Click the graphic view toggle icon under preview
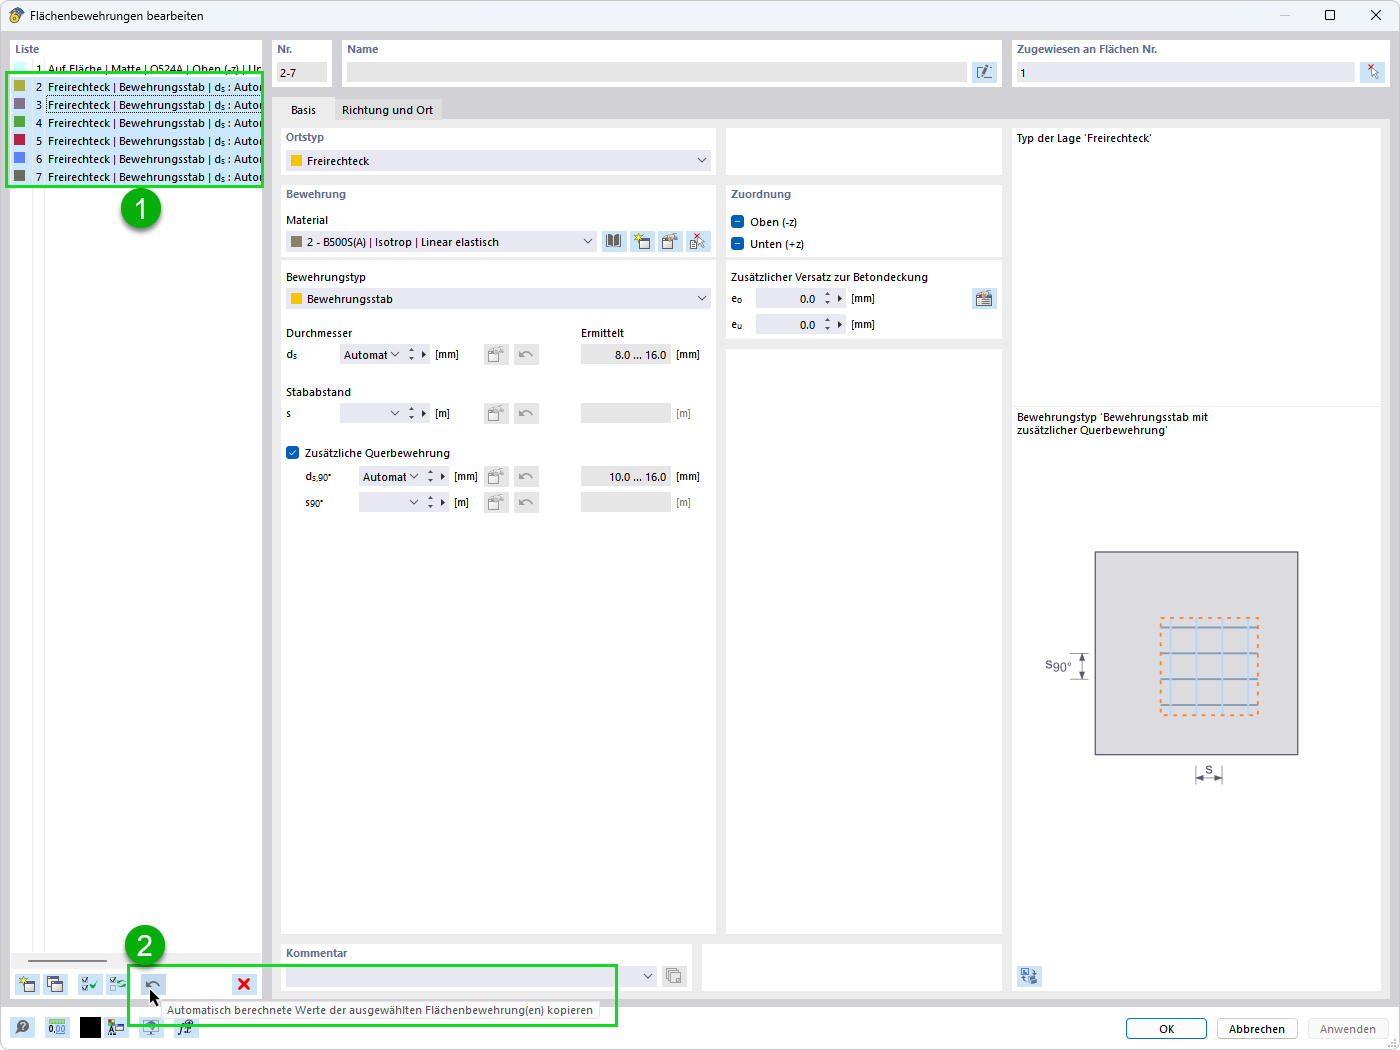This screenshot has height=1050, width=1400. 1029,976
